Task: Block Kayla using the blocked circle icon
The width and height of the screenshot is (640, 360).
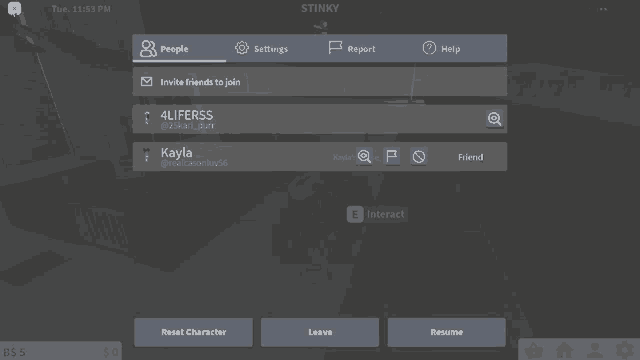Action: tap(418, 156)
